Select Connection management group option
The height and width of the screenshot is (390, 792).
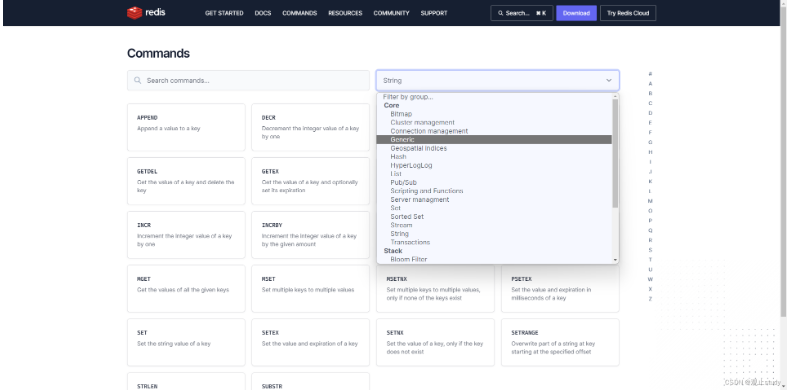pos(493,131)
